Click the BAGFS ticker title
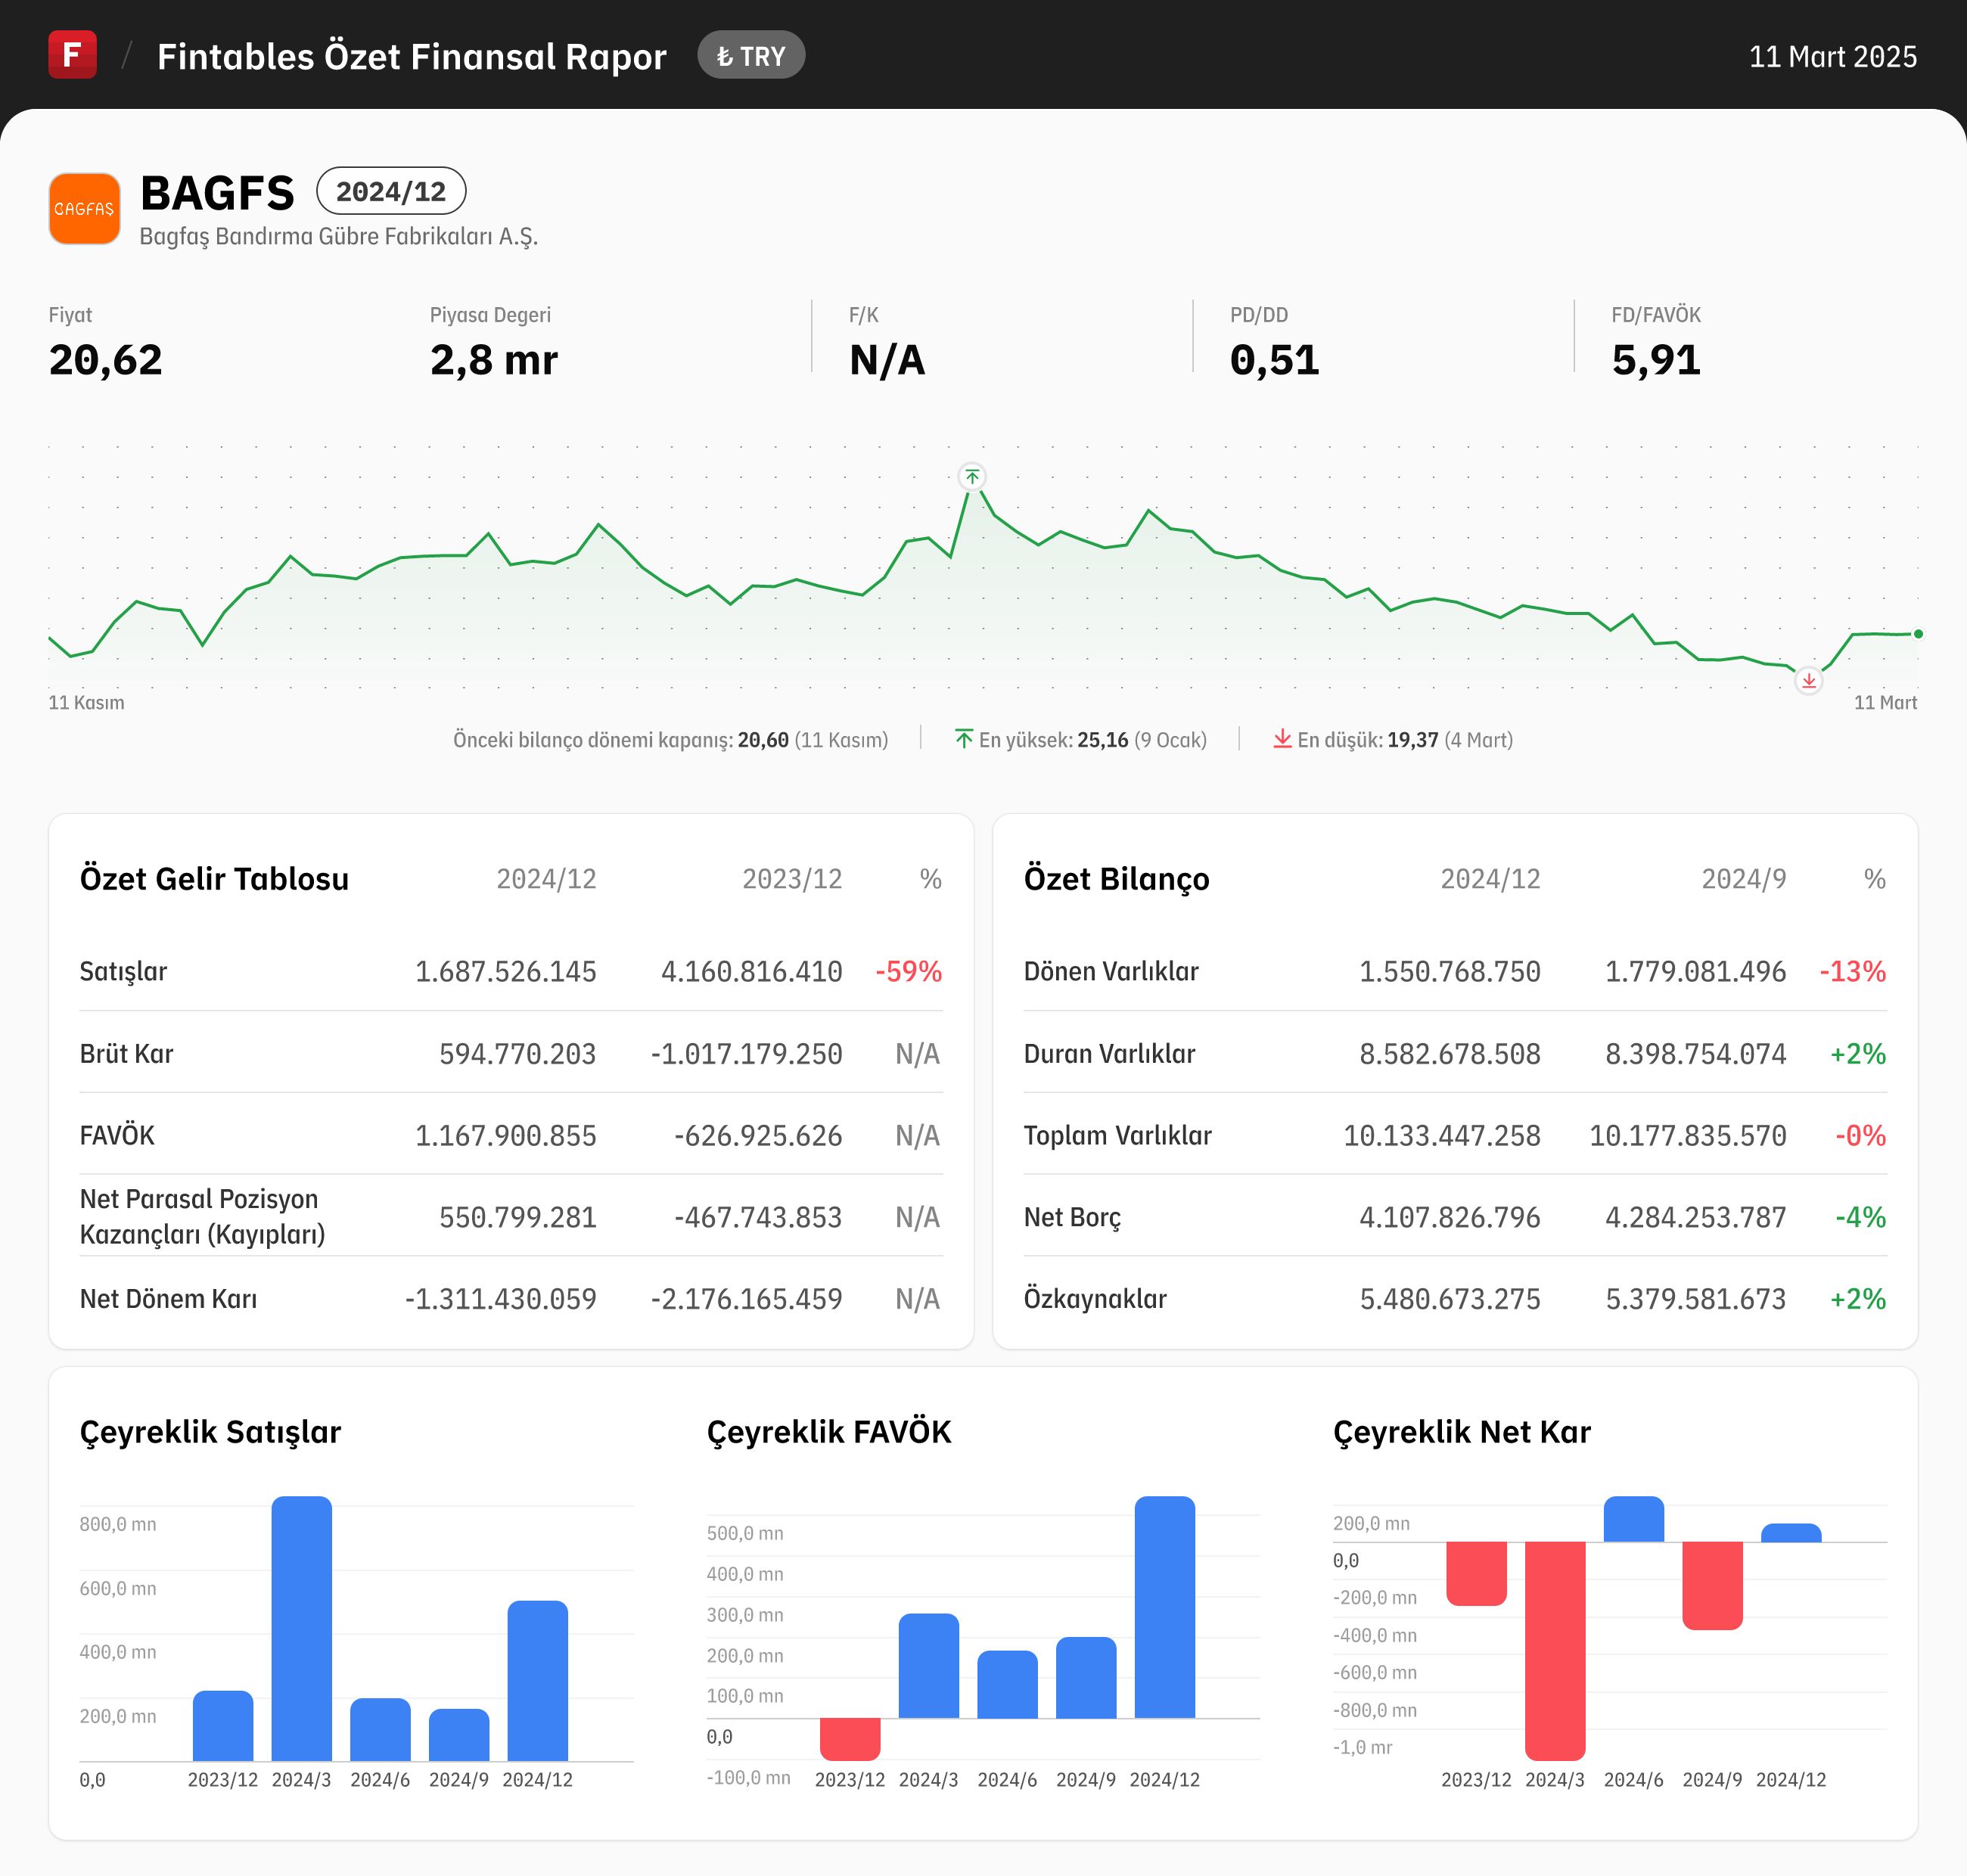Viewport: 1967px width, 1876px height. tap(217, 193)
